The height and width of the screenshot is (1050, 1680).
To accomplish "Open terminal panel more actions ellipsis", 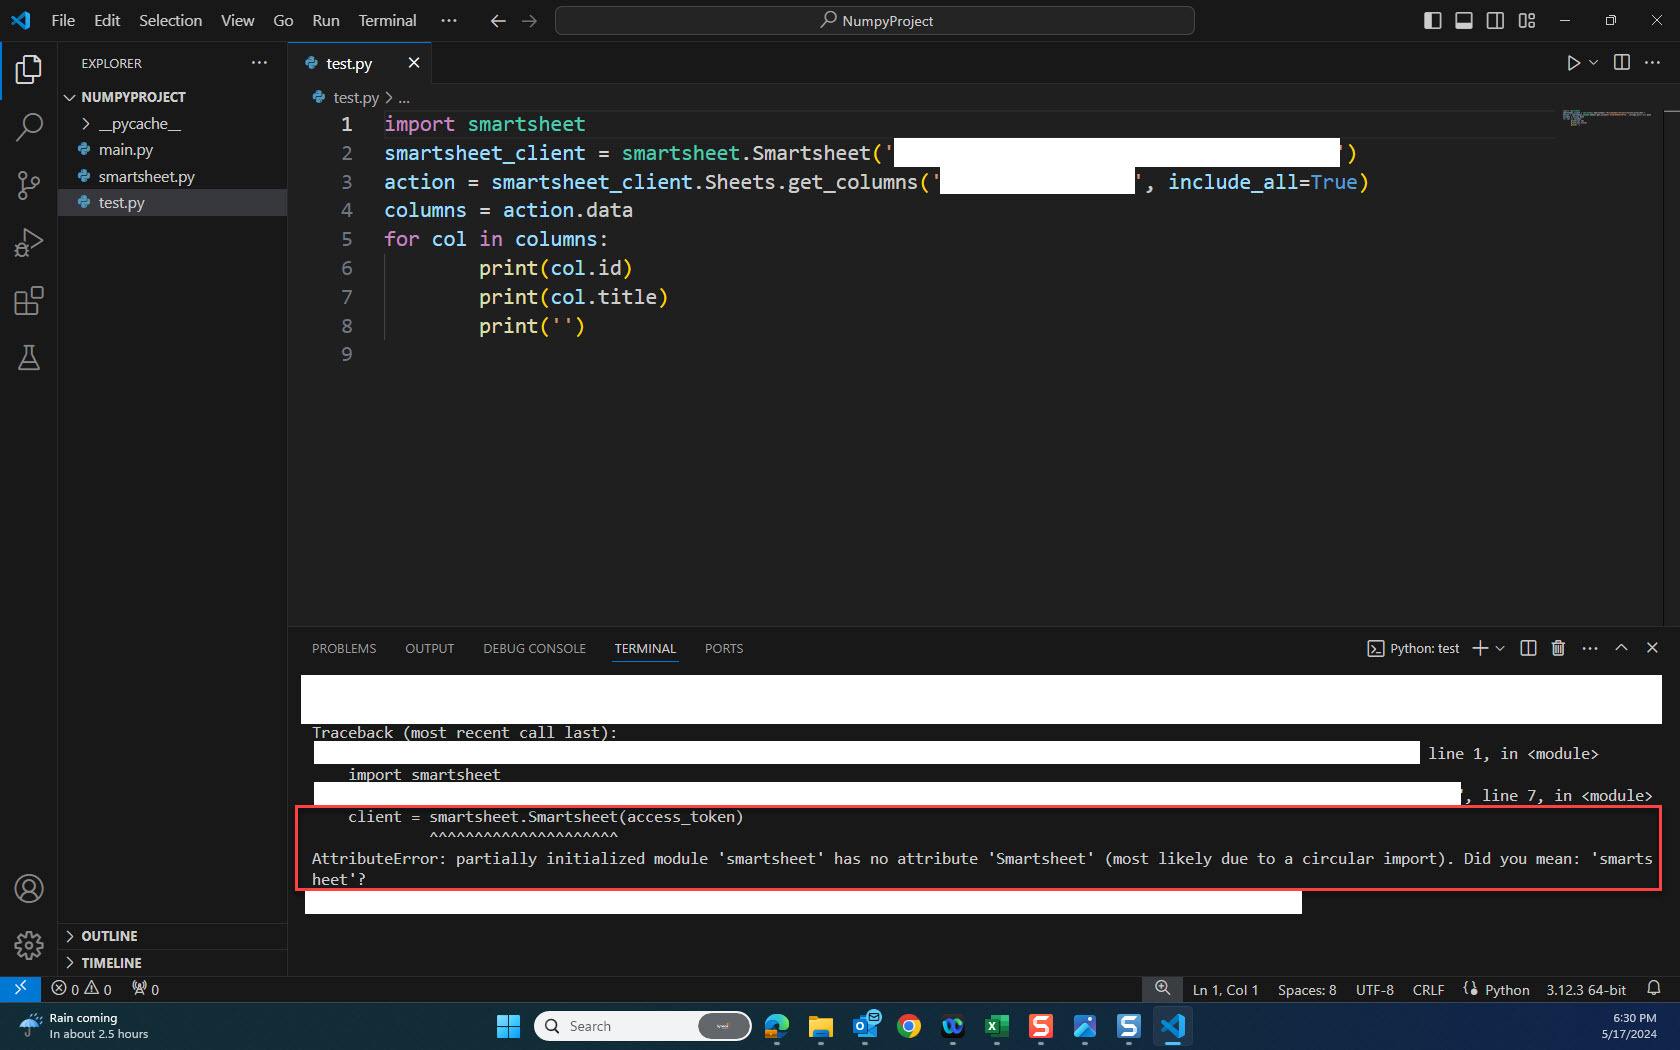I will (x=1590, y=648).
